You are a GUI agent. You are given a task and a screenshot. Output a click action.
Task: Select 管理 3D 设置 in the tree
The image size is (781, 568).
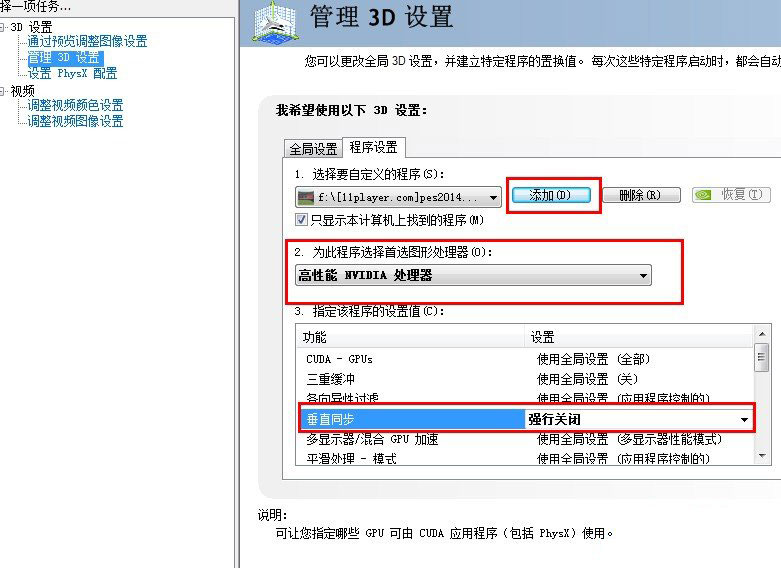(x=65, y=58)
